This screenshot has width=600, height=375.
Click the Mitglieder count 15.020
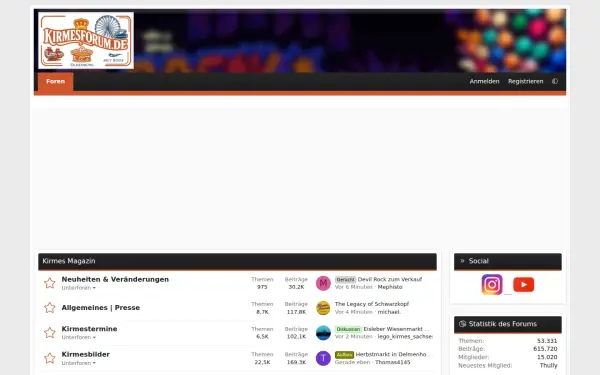coord(547,357)
